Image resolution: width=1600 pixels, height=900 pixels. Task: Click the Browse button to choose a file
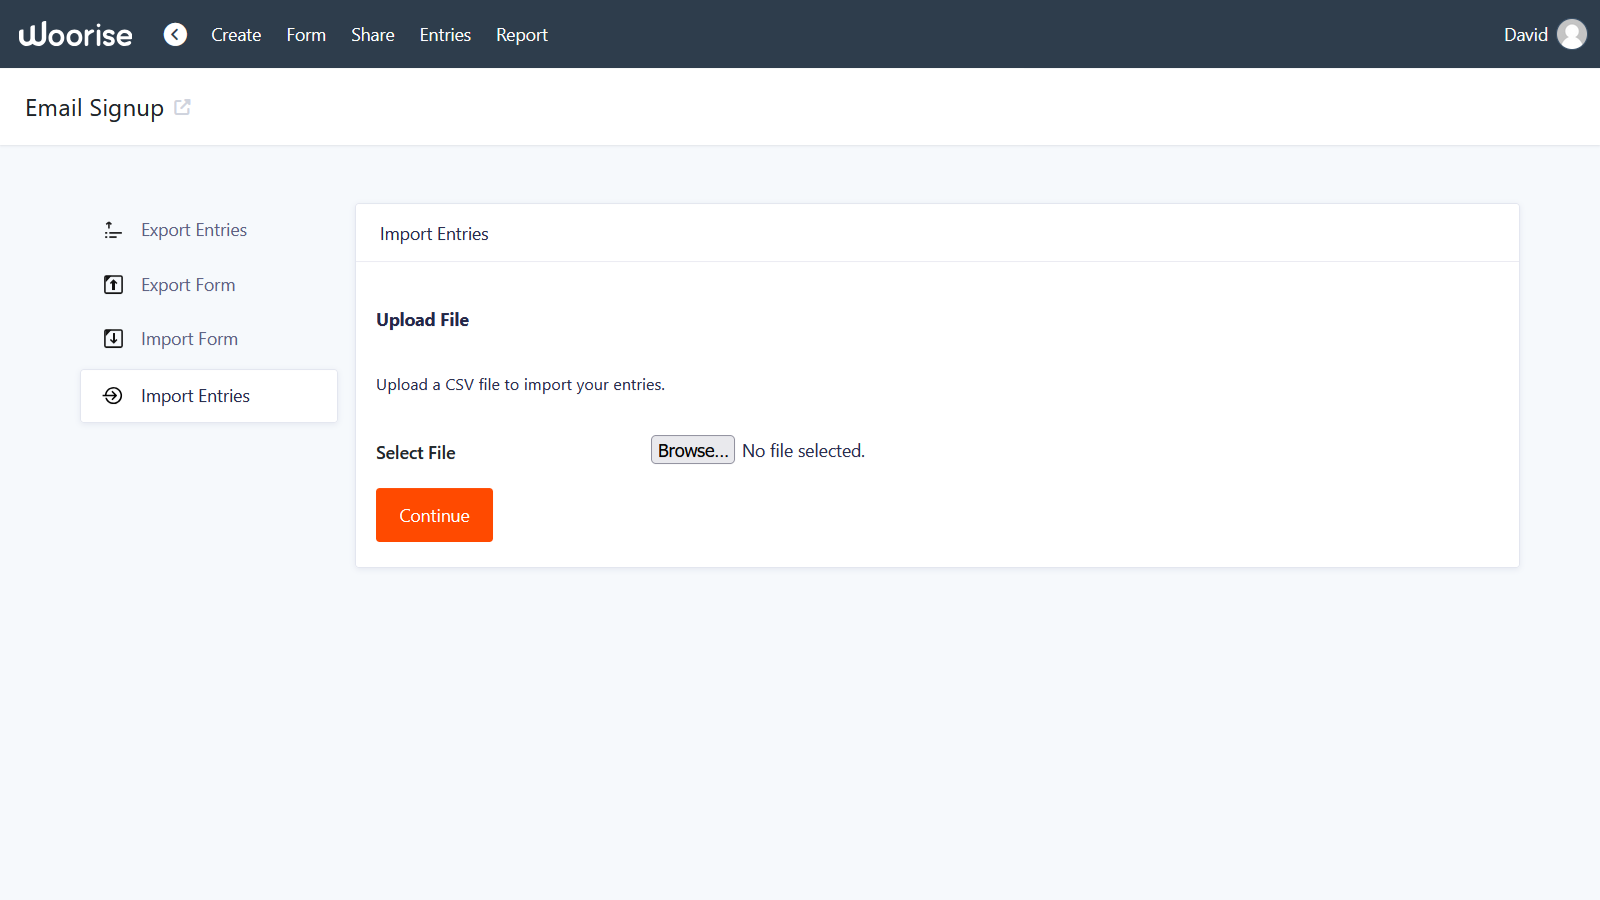[x=692, y=449]
